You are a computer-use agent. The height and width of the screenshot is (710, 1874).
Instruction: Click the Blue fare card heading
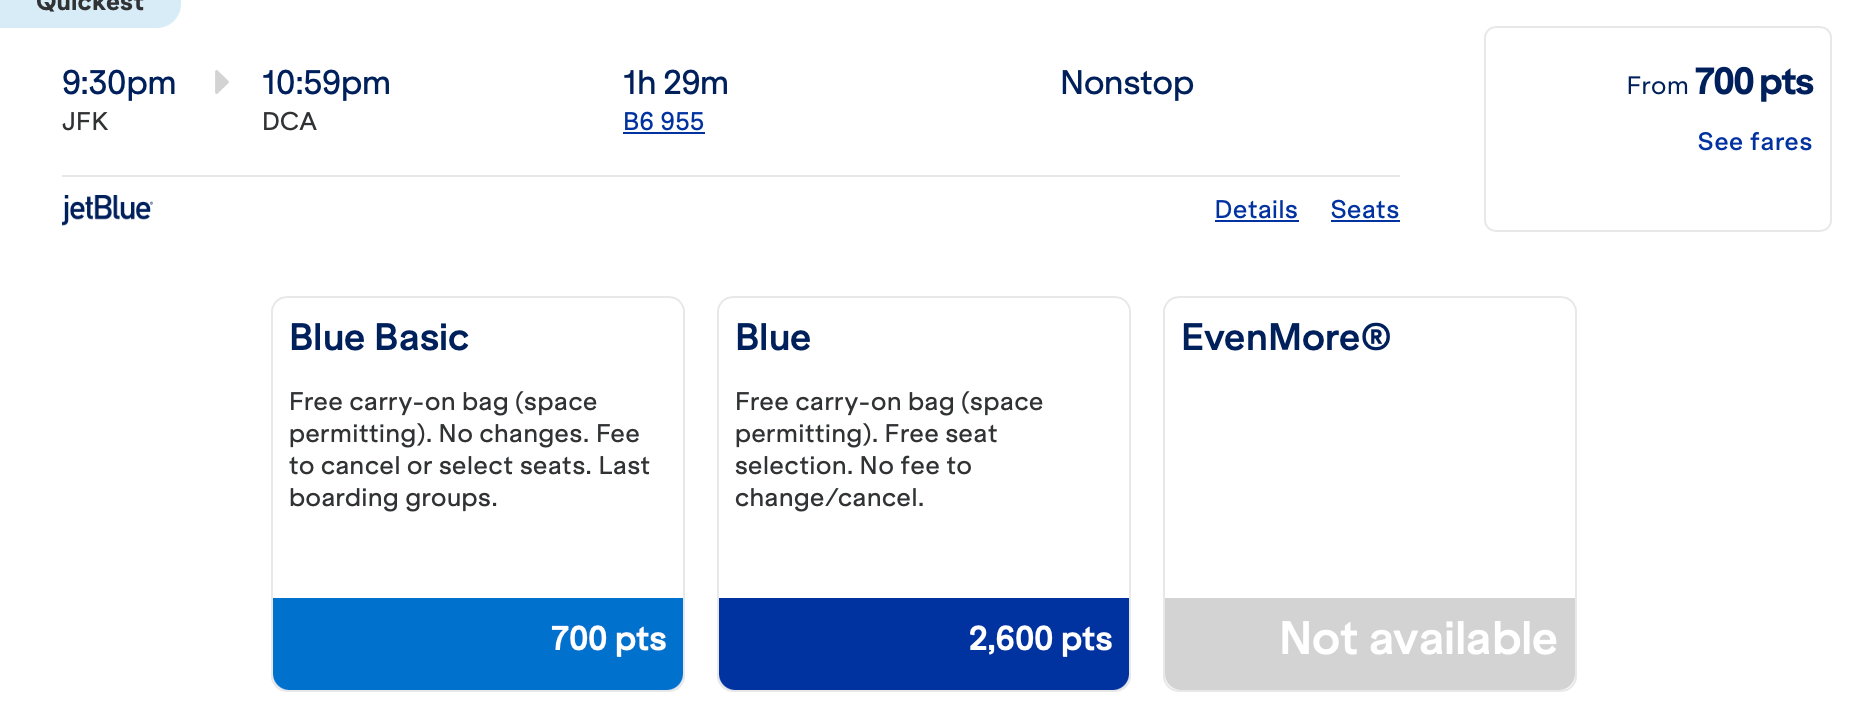coord(773,338)
